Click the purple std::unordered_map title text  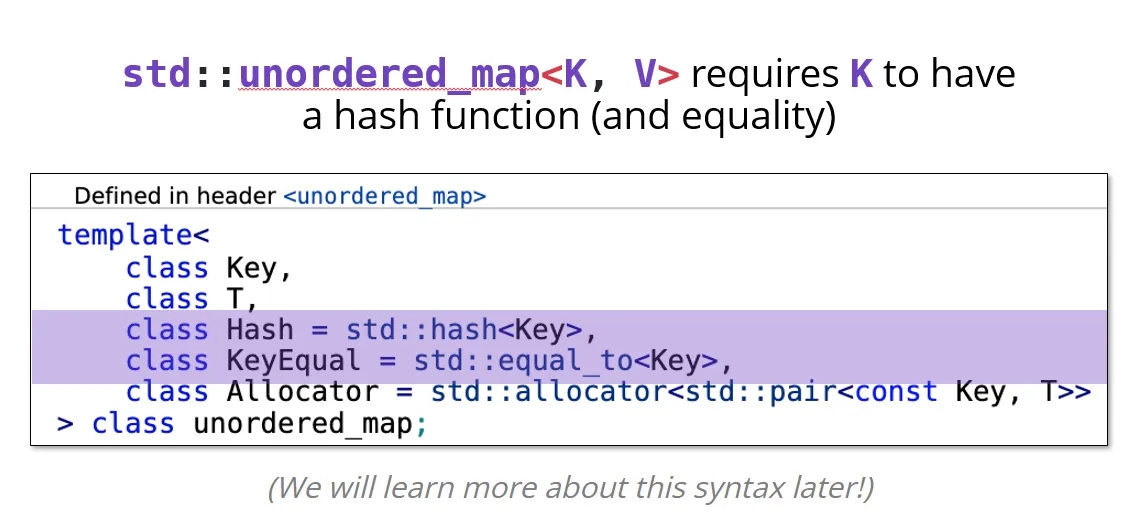[331, 74]
